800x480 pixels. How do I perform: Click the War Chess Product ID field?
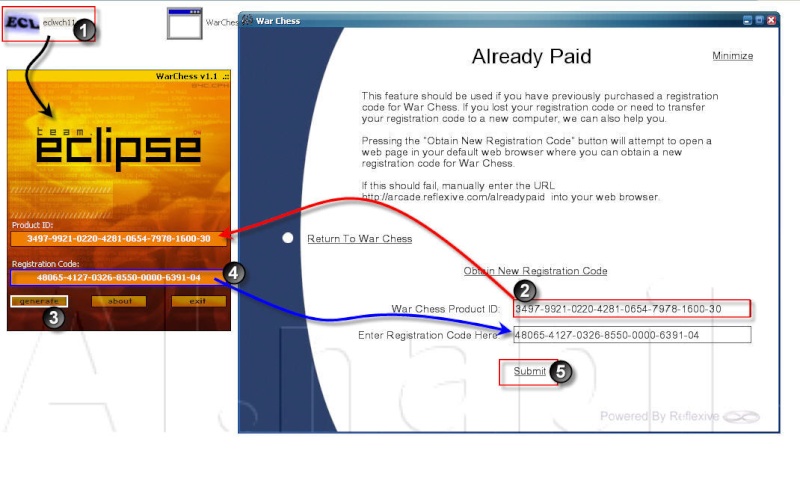[x=632, y=309]
